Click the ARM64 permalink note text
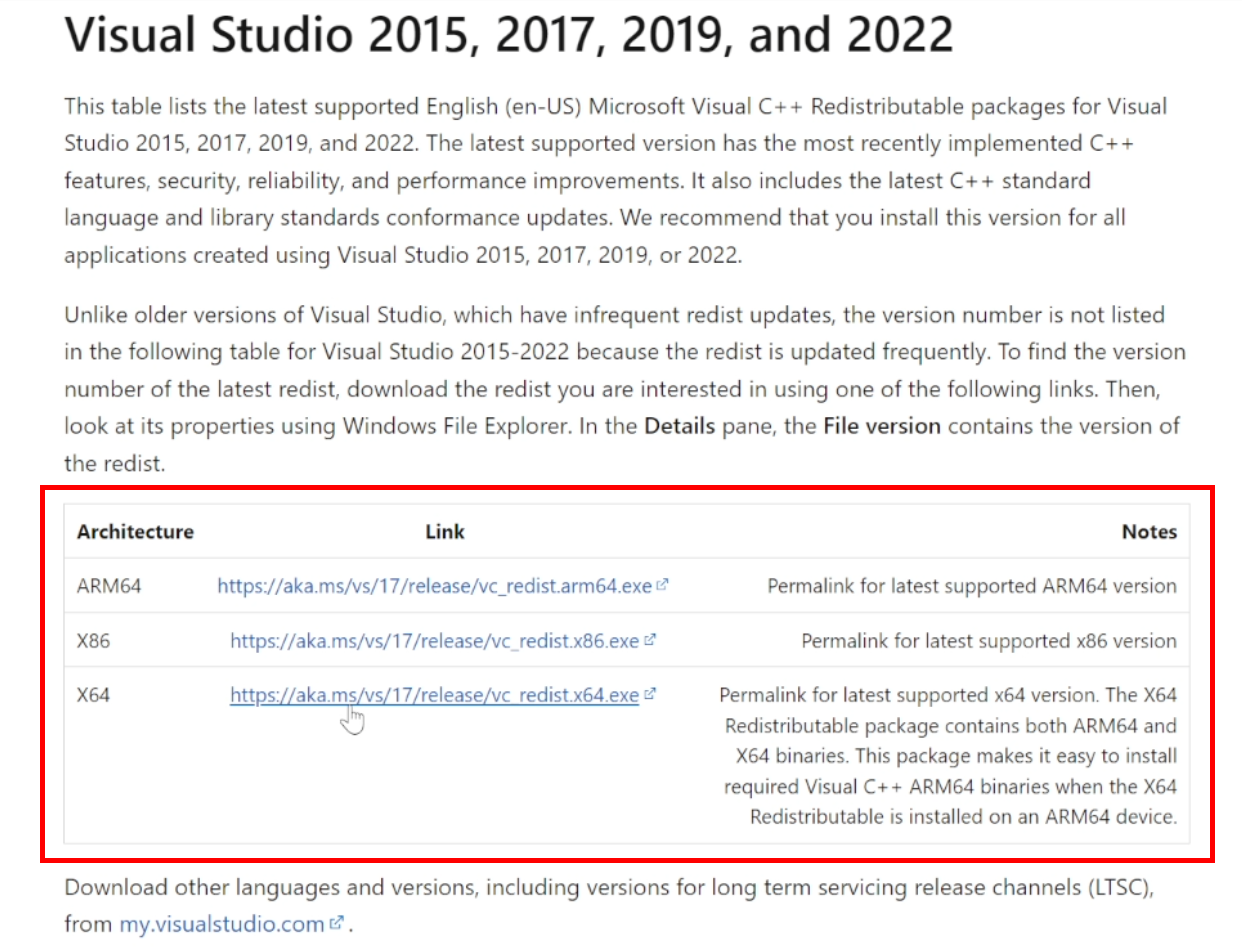This screenshot has height=947, width=1242. click(971, 586)
